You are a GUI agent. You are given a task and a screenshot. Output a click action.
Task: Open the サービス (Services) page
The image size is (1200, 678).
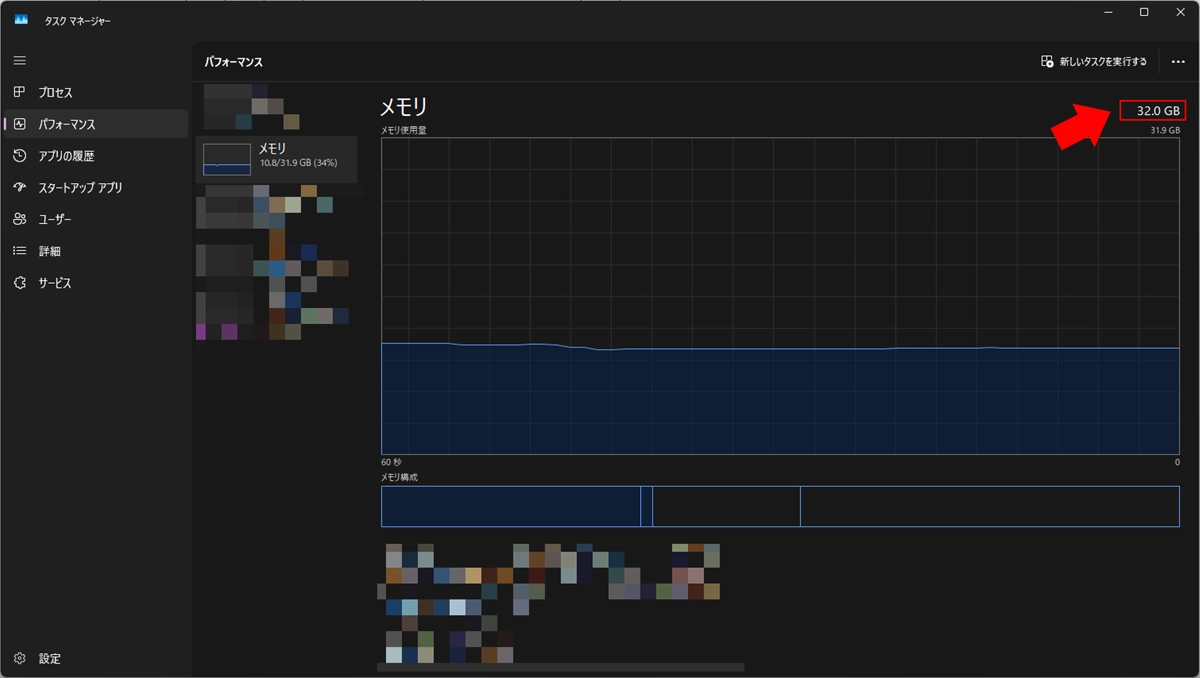point(54,284)
